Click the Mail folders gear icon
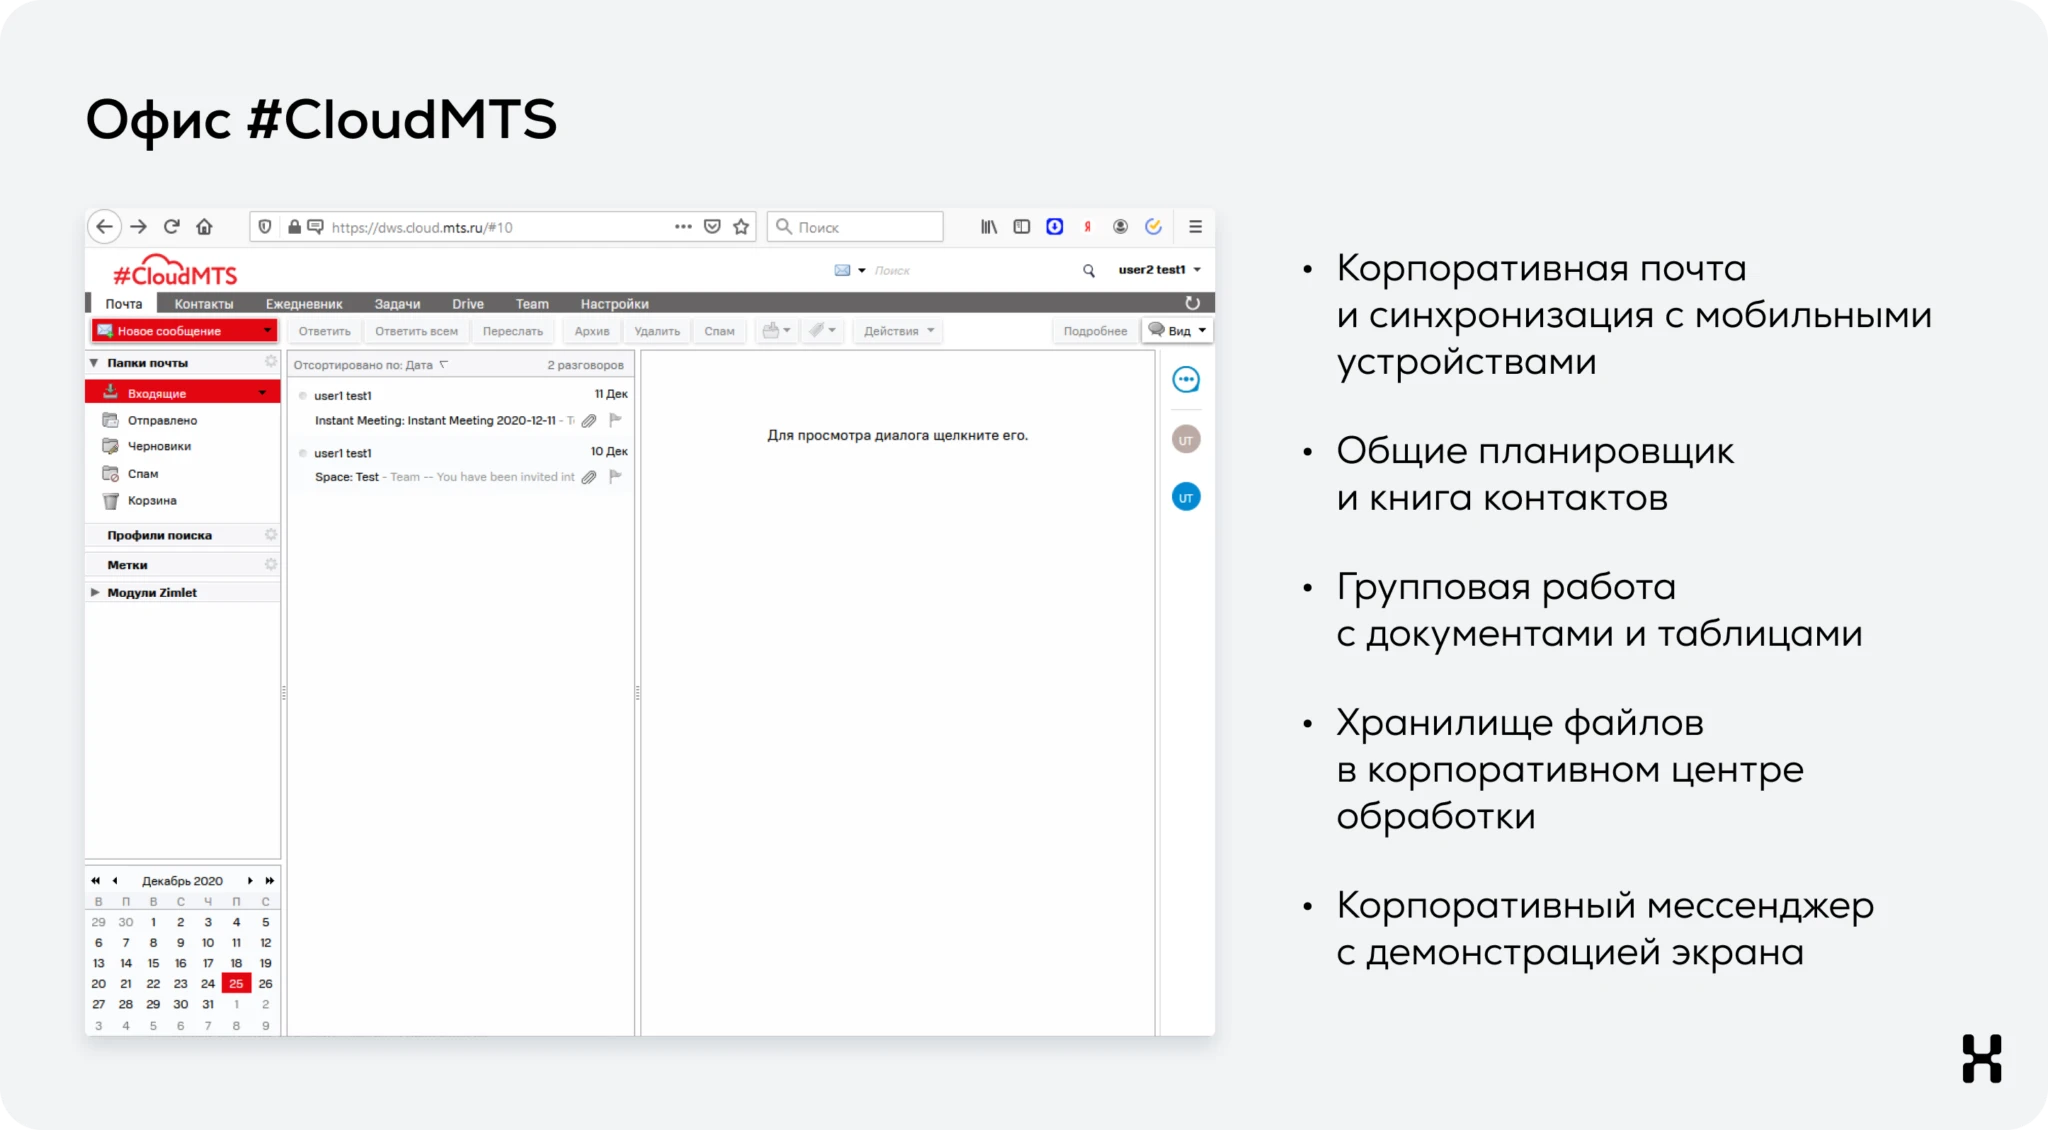The width and height of the screenshot is (2048, 1130). coord(270,362)
